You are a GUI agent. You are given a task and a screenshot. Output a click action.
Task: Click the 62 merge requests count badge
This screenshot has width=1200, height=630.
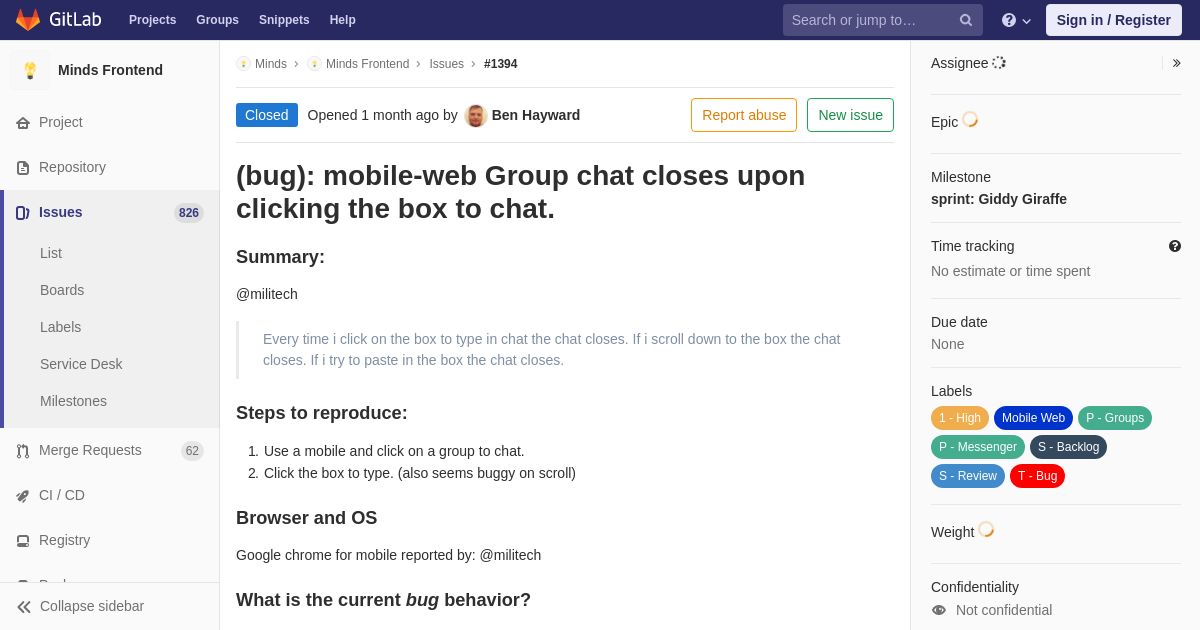[x=192, y=451]
